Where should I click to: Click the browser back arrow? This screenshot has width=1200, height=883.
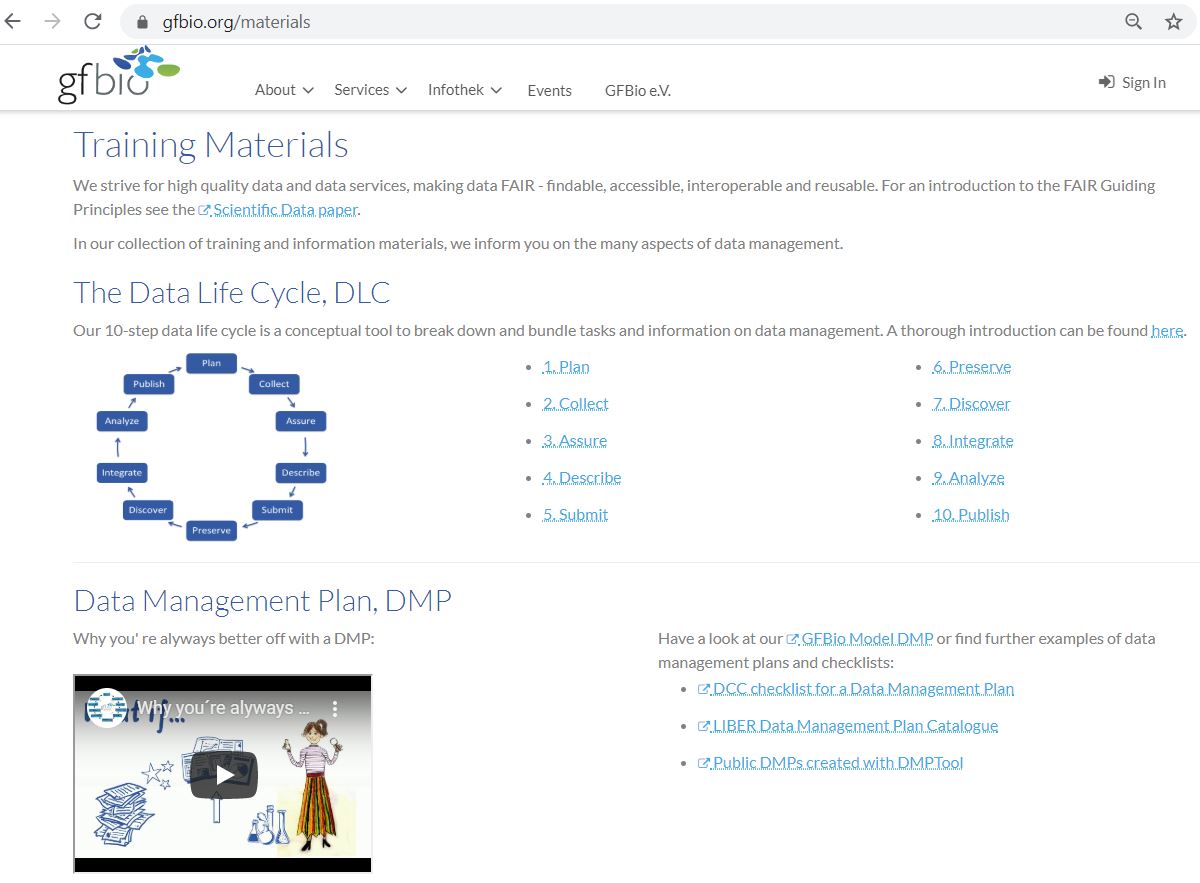coord(13,21)
